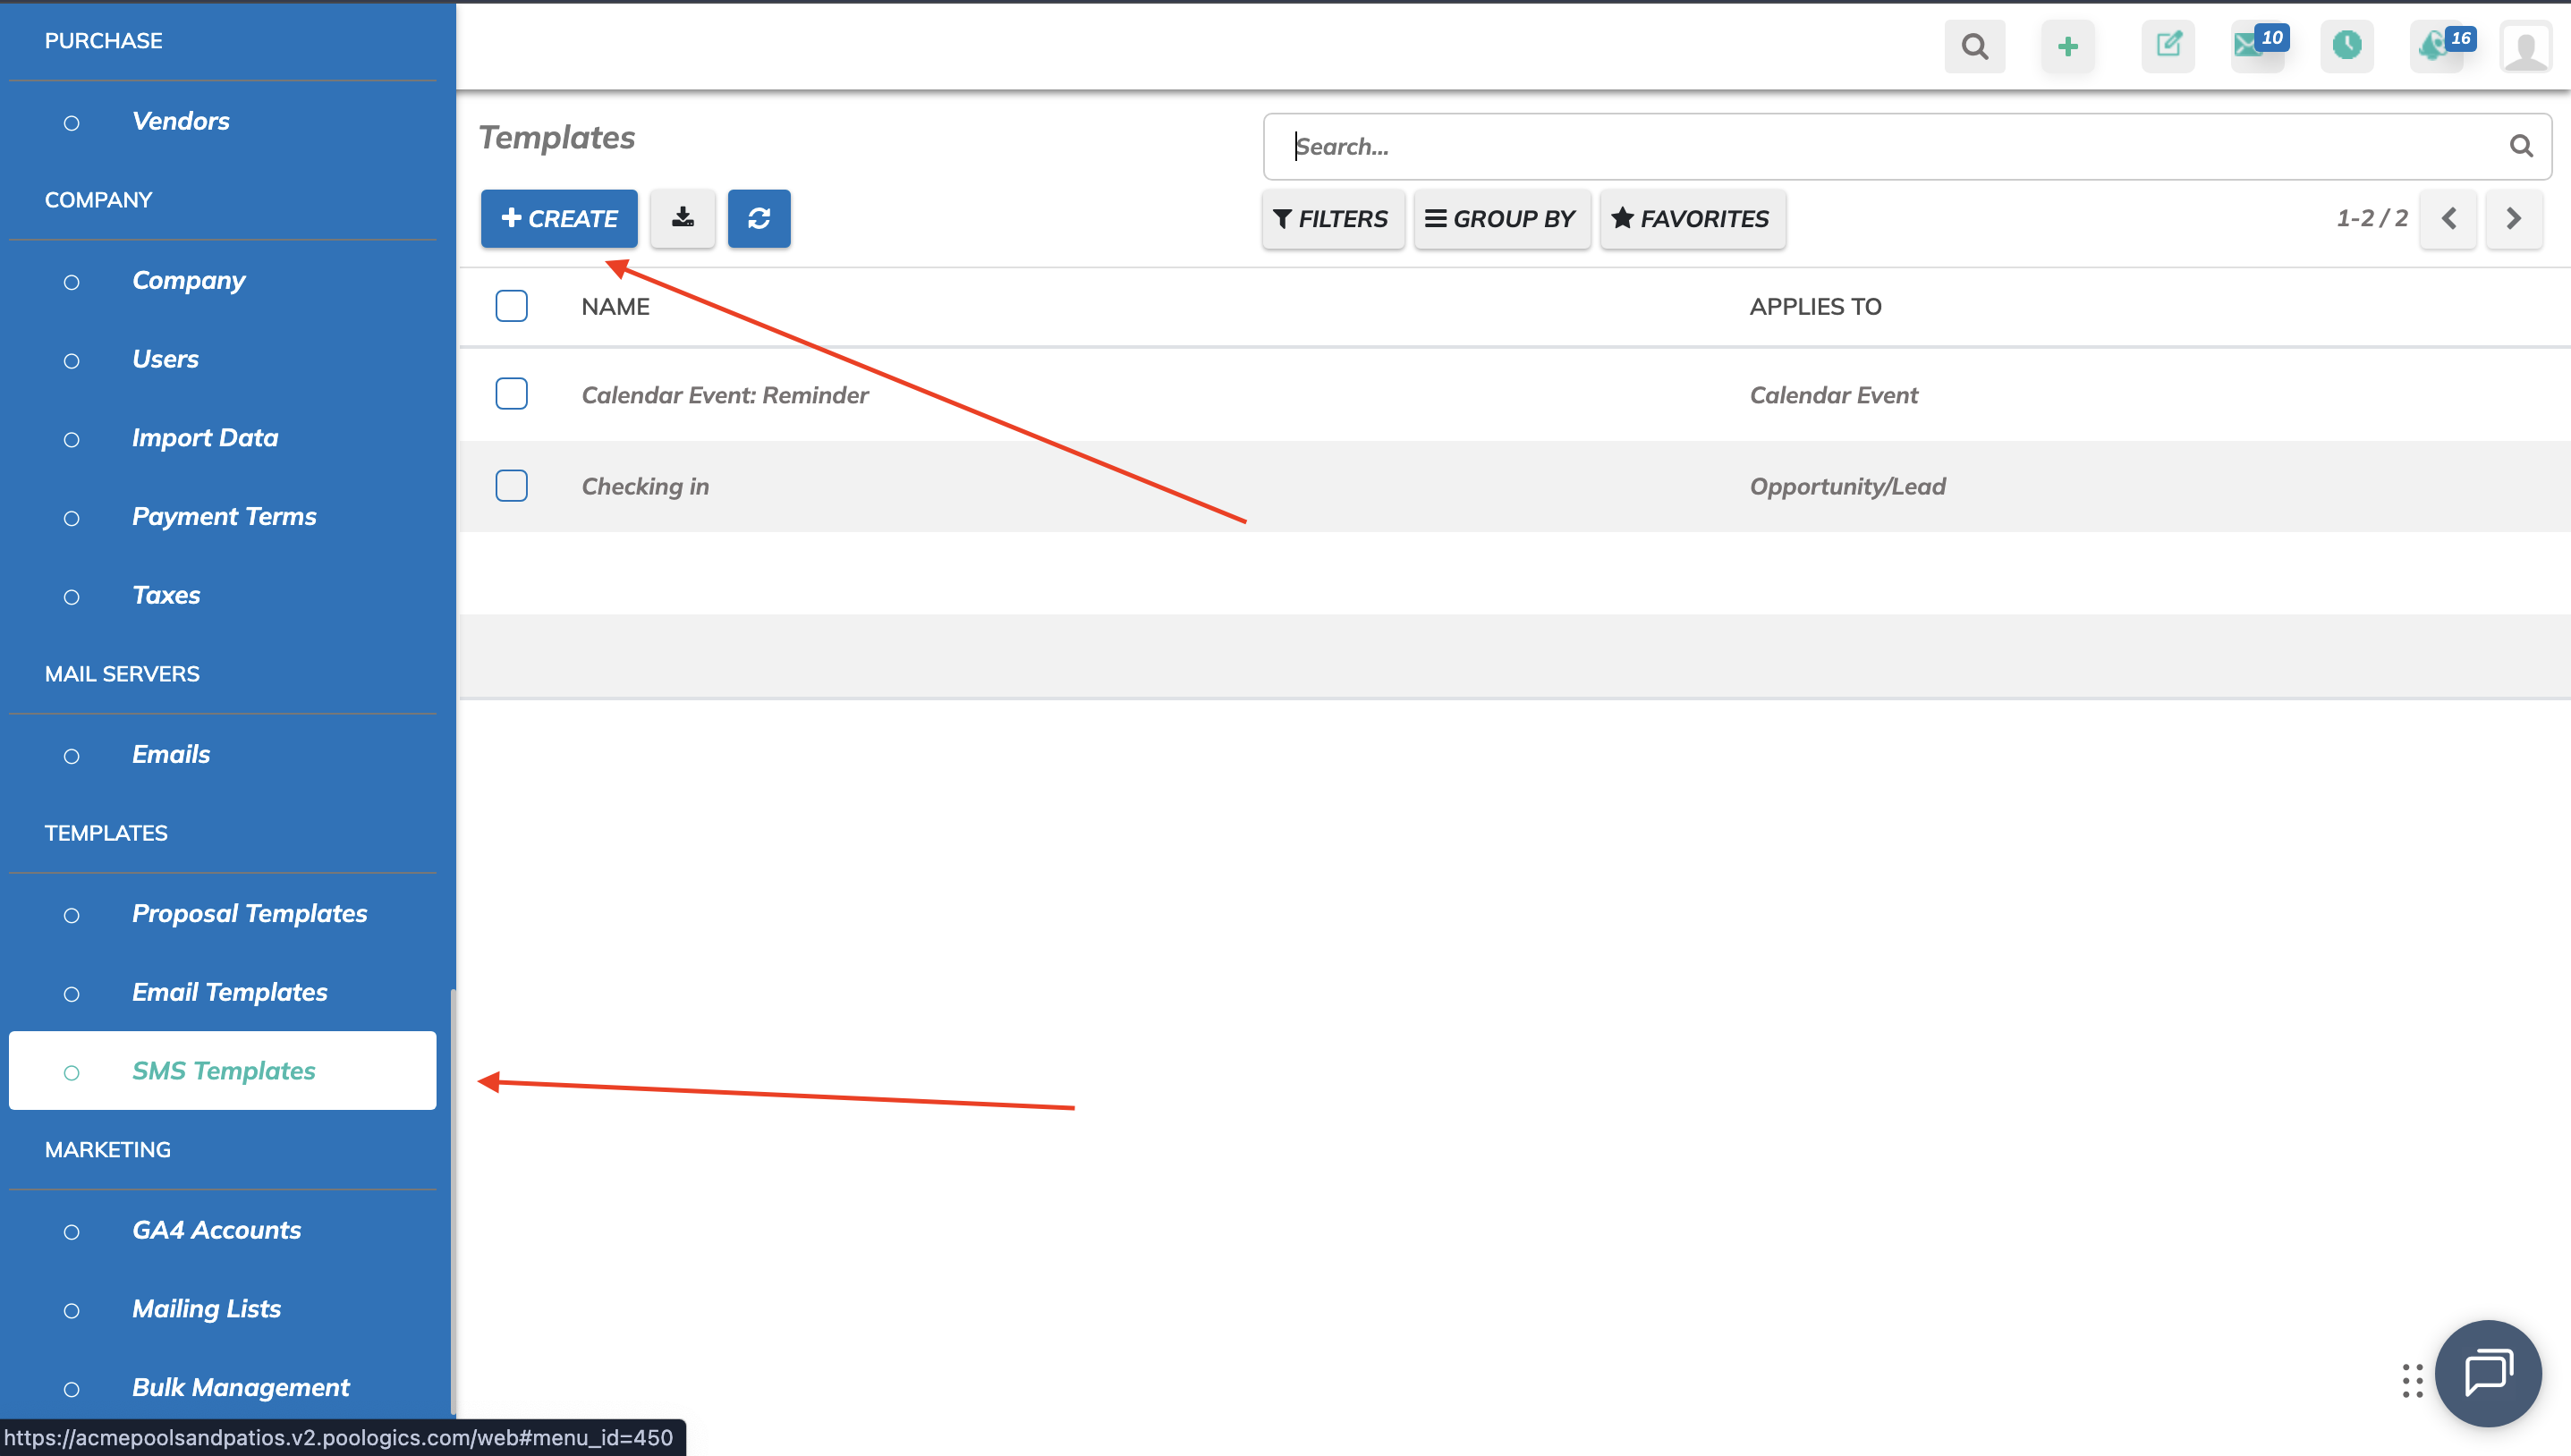Click the green clock activities icon
The width and height of the screenshot is (2571, 1456).
2346,46
